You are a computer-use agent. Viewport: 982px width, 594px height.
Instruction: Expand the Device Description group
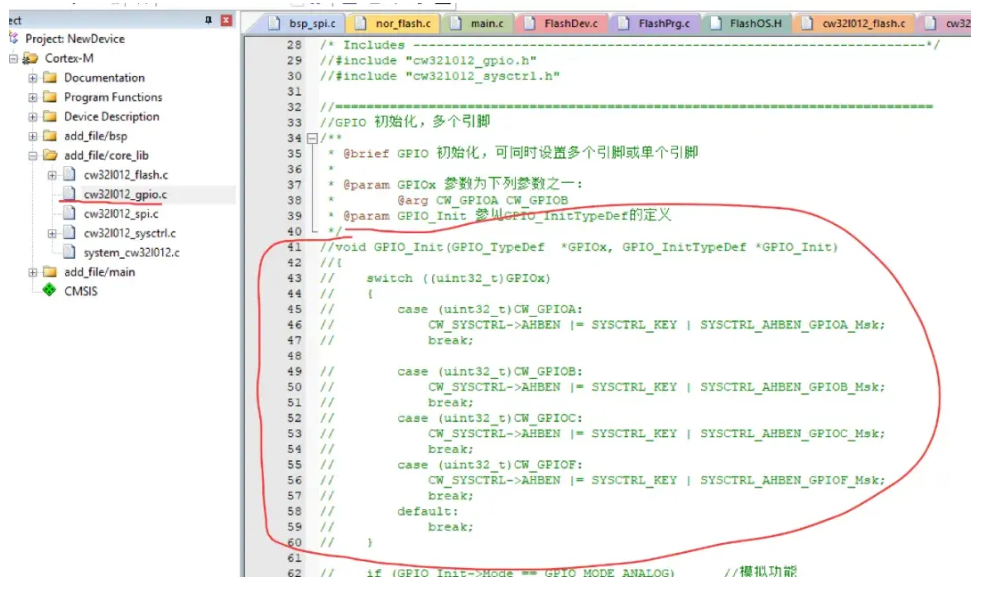click(x=33, y=117)
